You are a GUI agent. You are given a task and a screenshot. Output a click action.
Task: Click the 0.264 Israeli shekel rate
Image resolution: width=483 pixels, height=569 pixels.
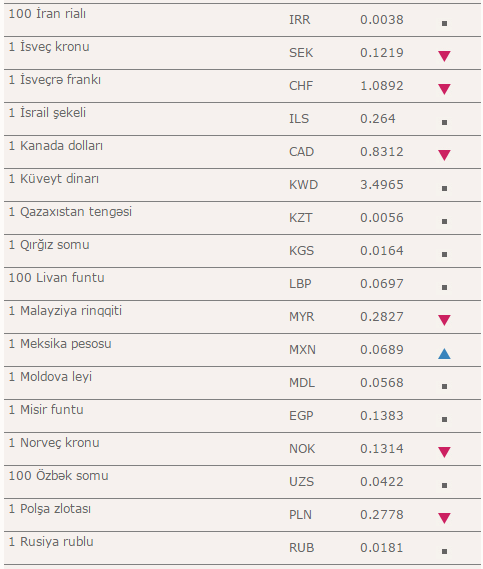(x=377, y=119)
